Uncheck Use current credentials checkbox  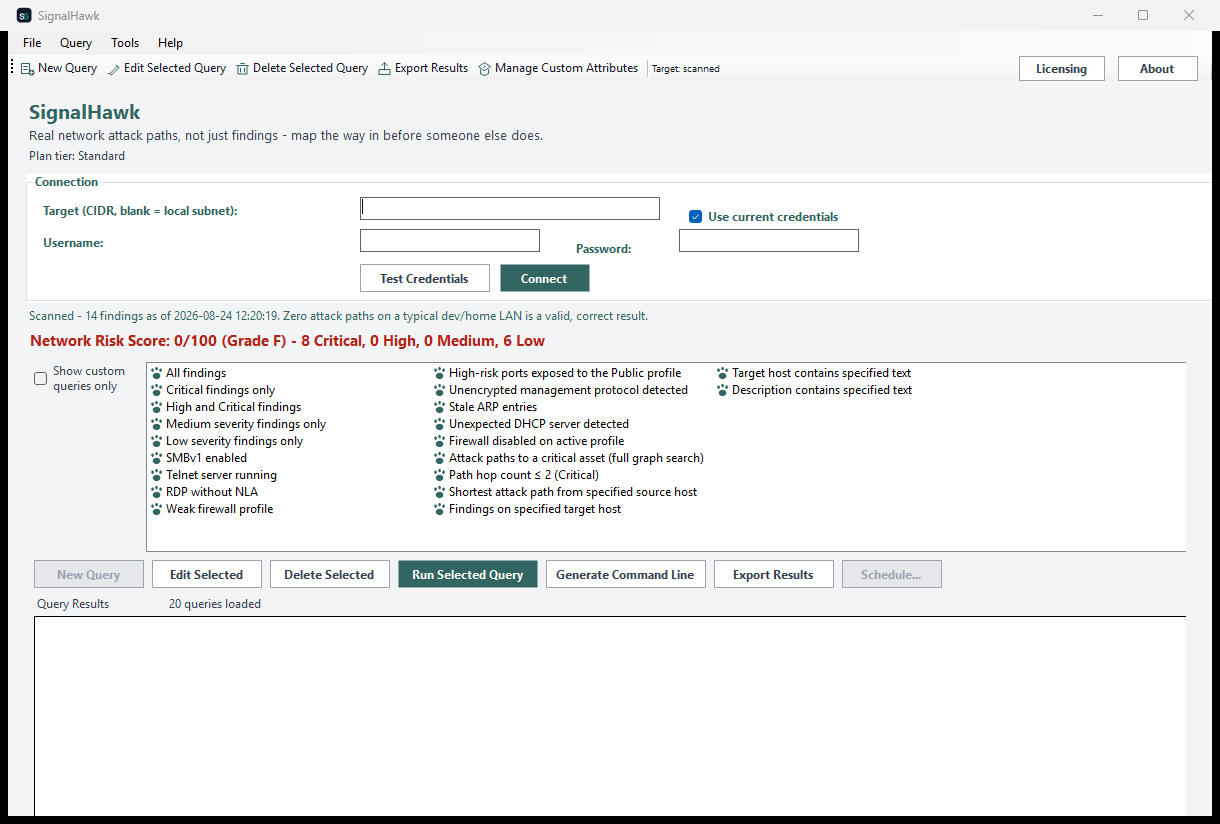(x=696, y=217)
